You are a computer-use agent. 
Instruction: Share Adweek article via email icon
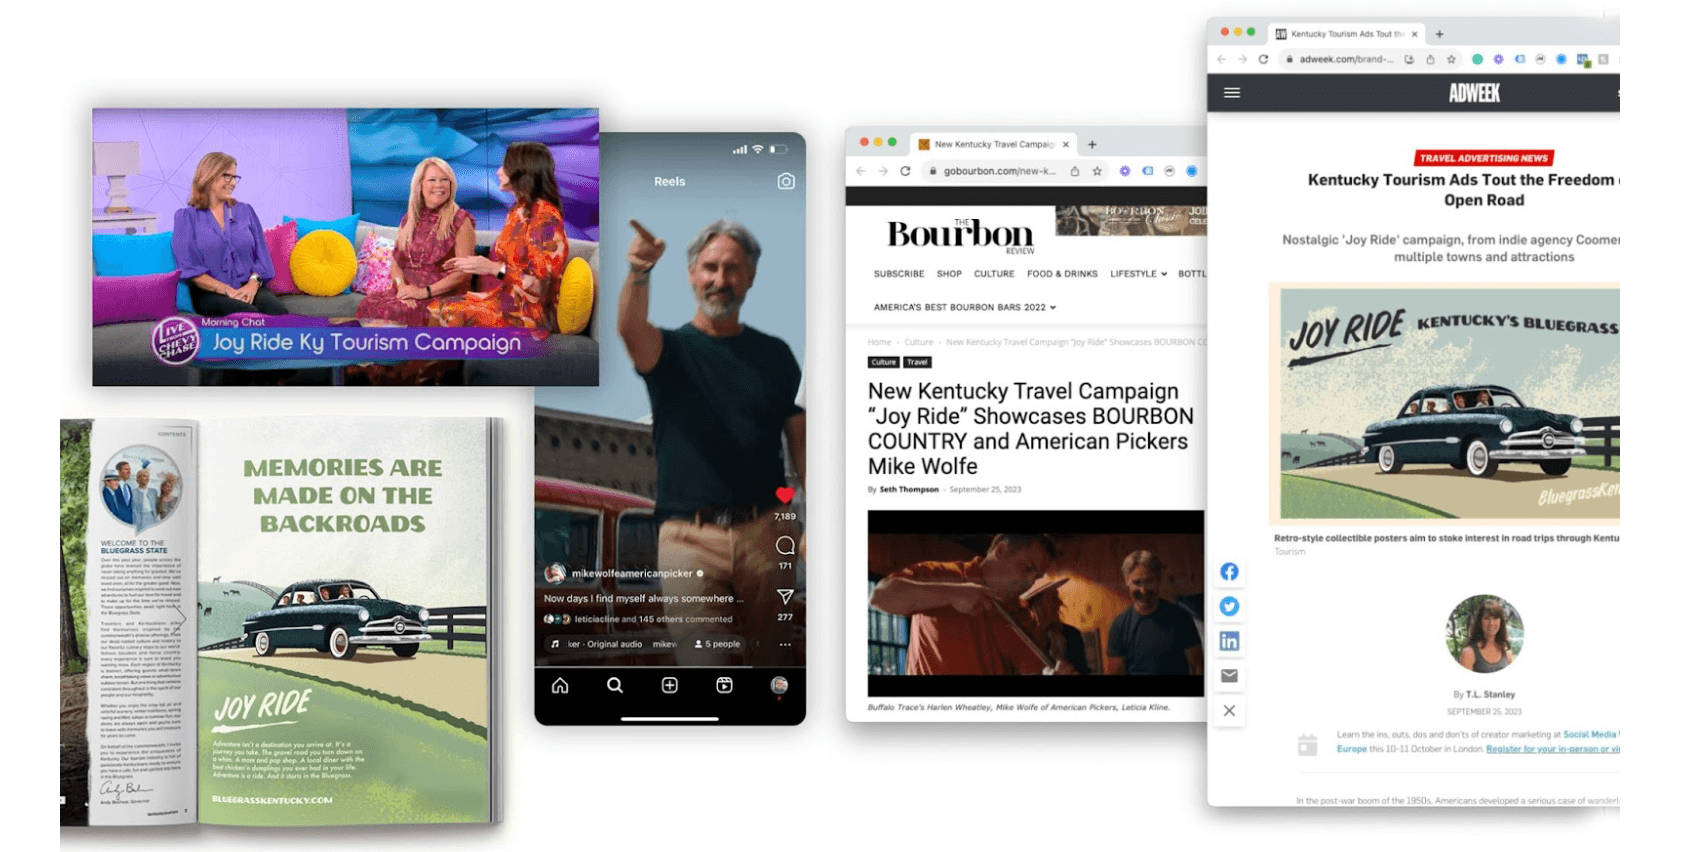pos(1229,676)
